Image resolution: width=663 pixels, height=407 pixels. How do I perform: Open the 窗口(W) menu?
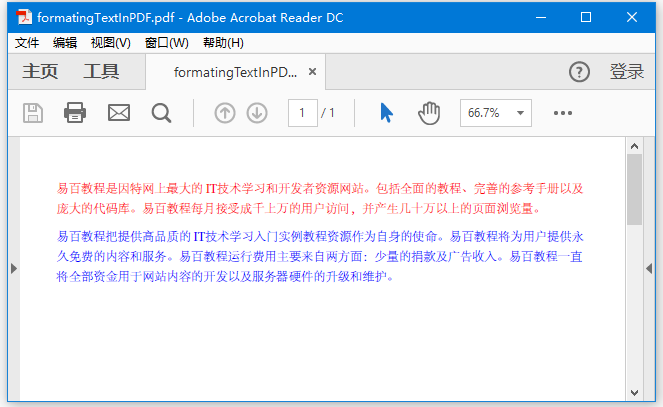click(167, 43)
